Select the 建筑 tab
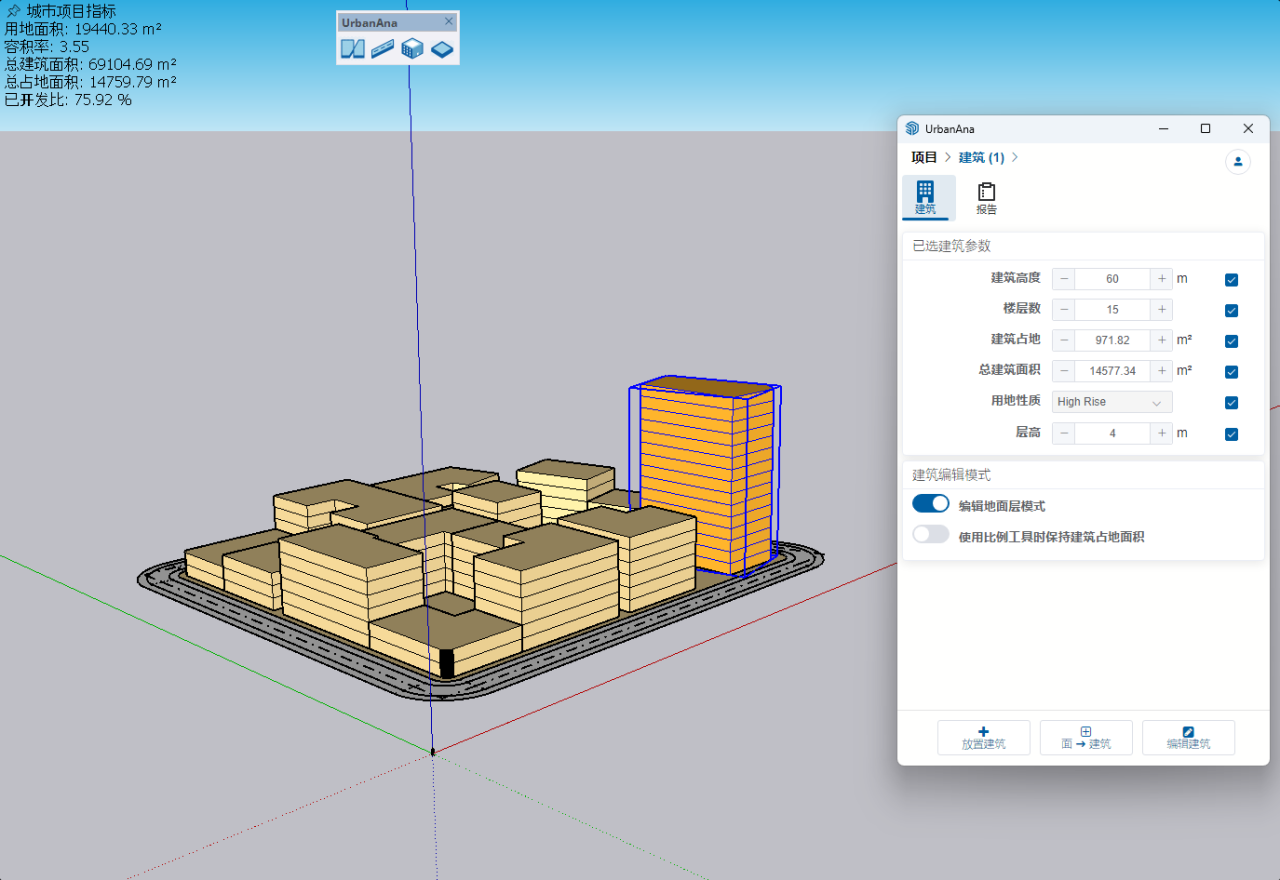The image size is (1280, 880). point(926,198)
